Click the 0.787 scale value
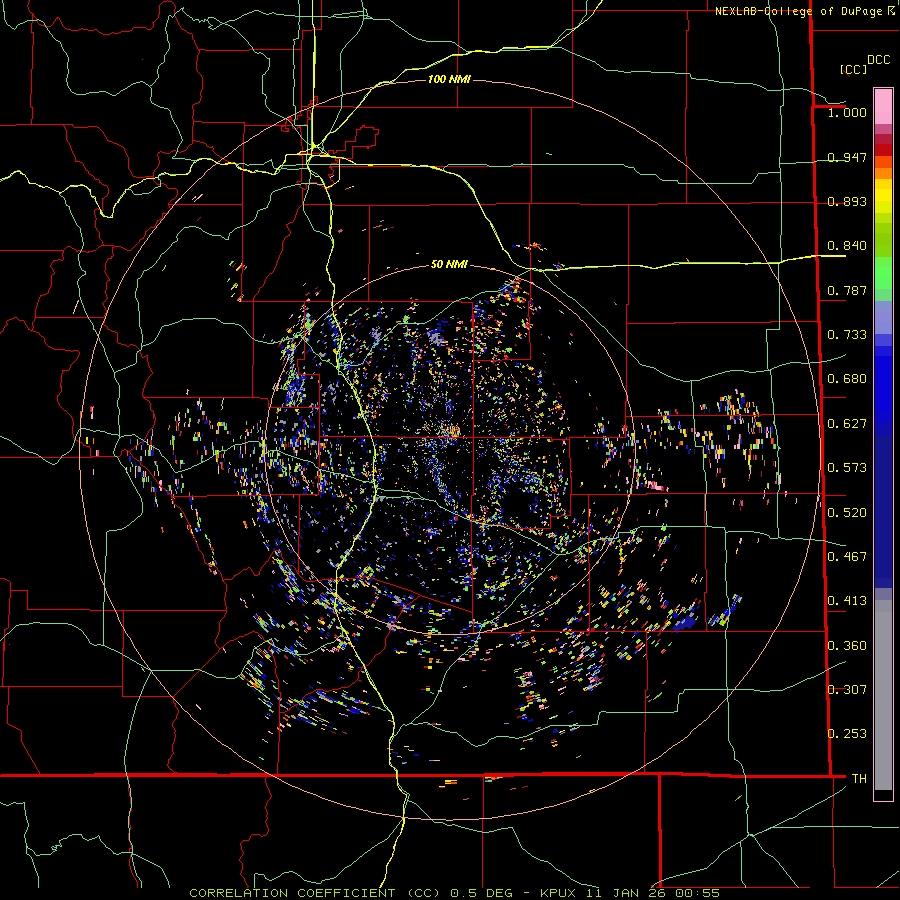900x900 pixels. [x=847, y=290]
